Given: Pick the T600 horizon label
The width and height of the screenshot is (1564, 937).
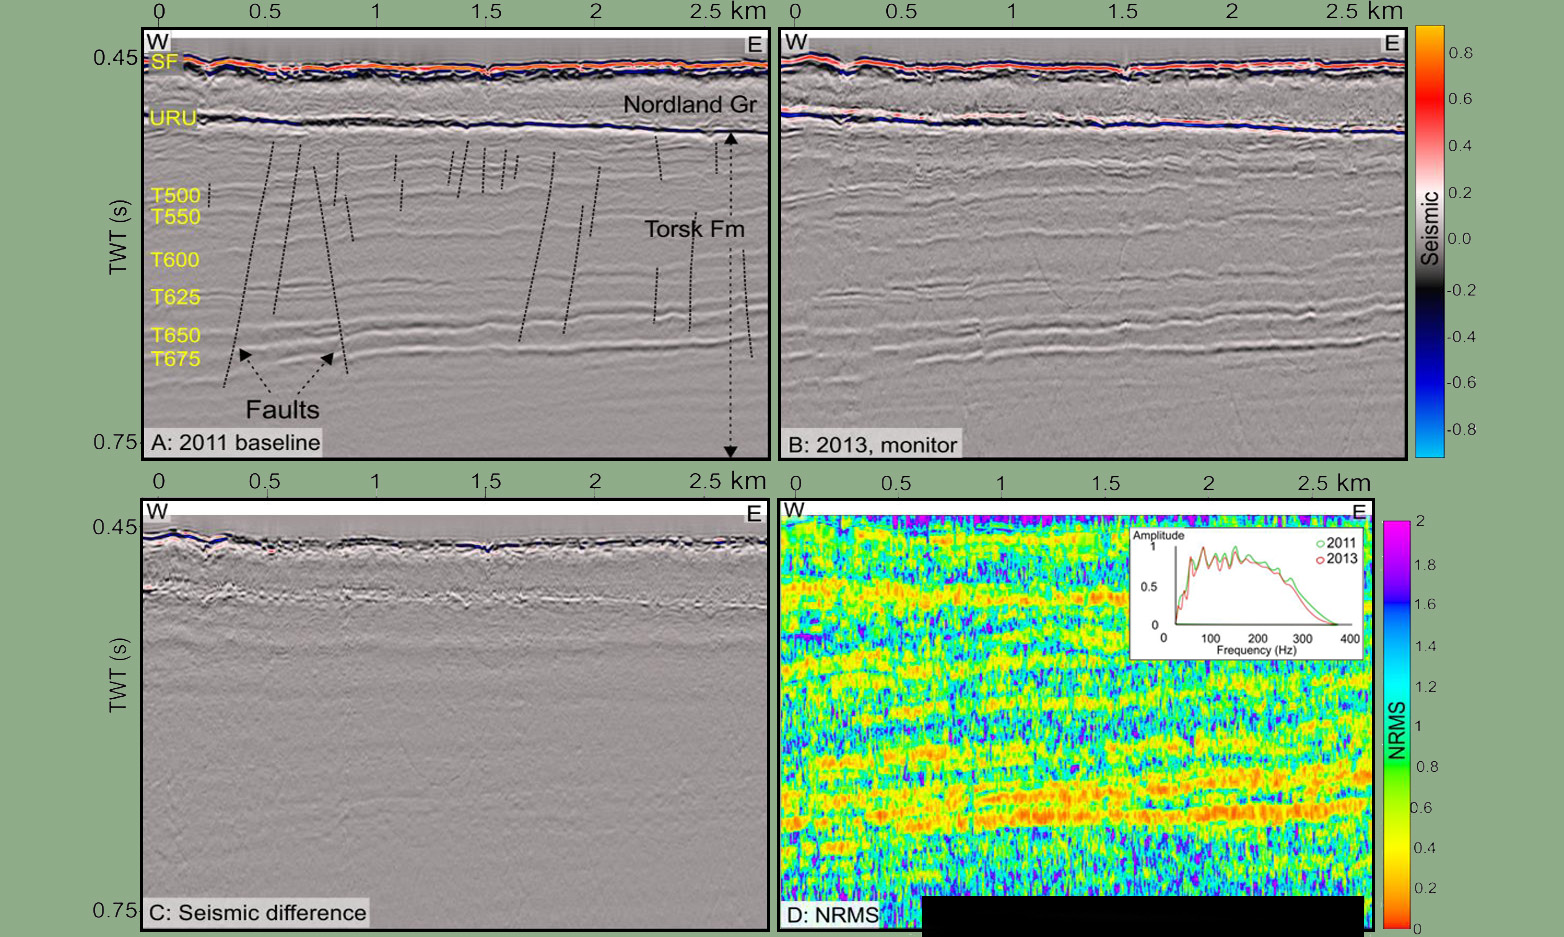Looking at the screenshot, I should [x=175, y=260].
